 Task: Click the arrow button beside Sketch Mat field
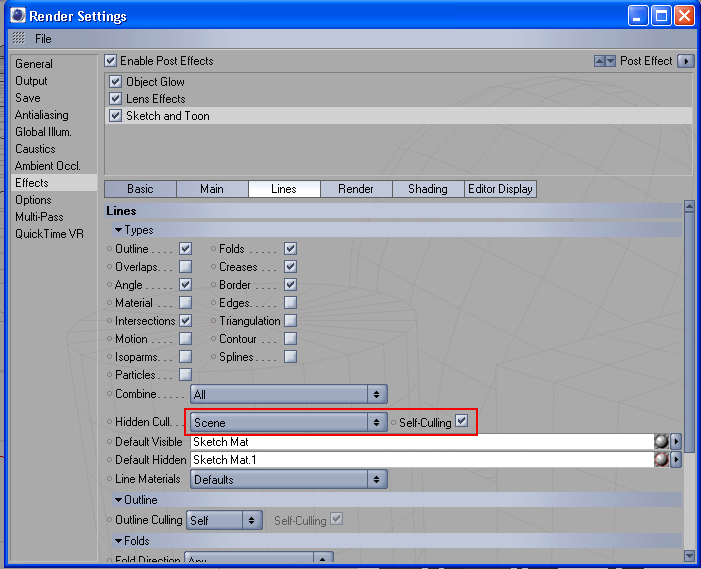click(x=676, y=442)
